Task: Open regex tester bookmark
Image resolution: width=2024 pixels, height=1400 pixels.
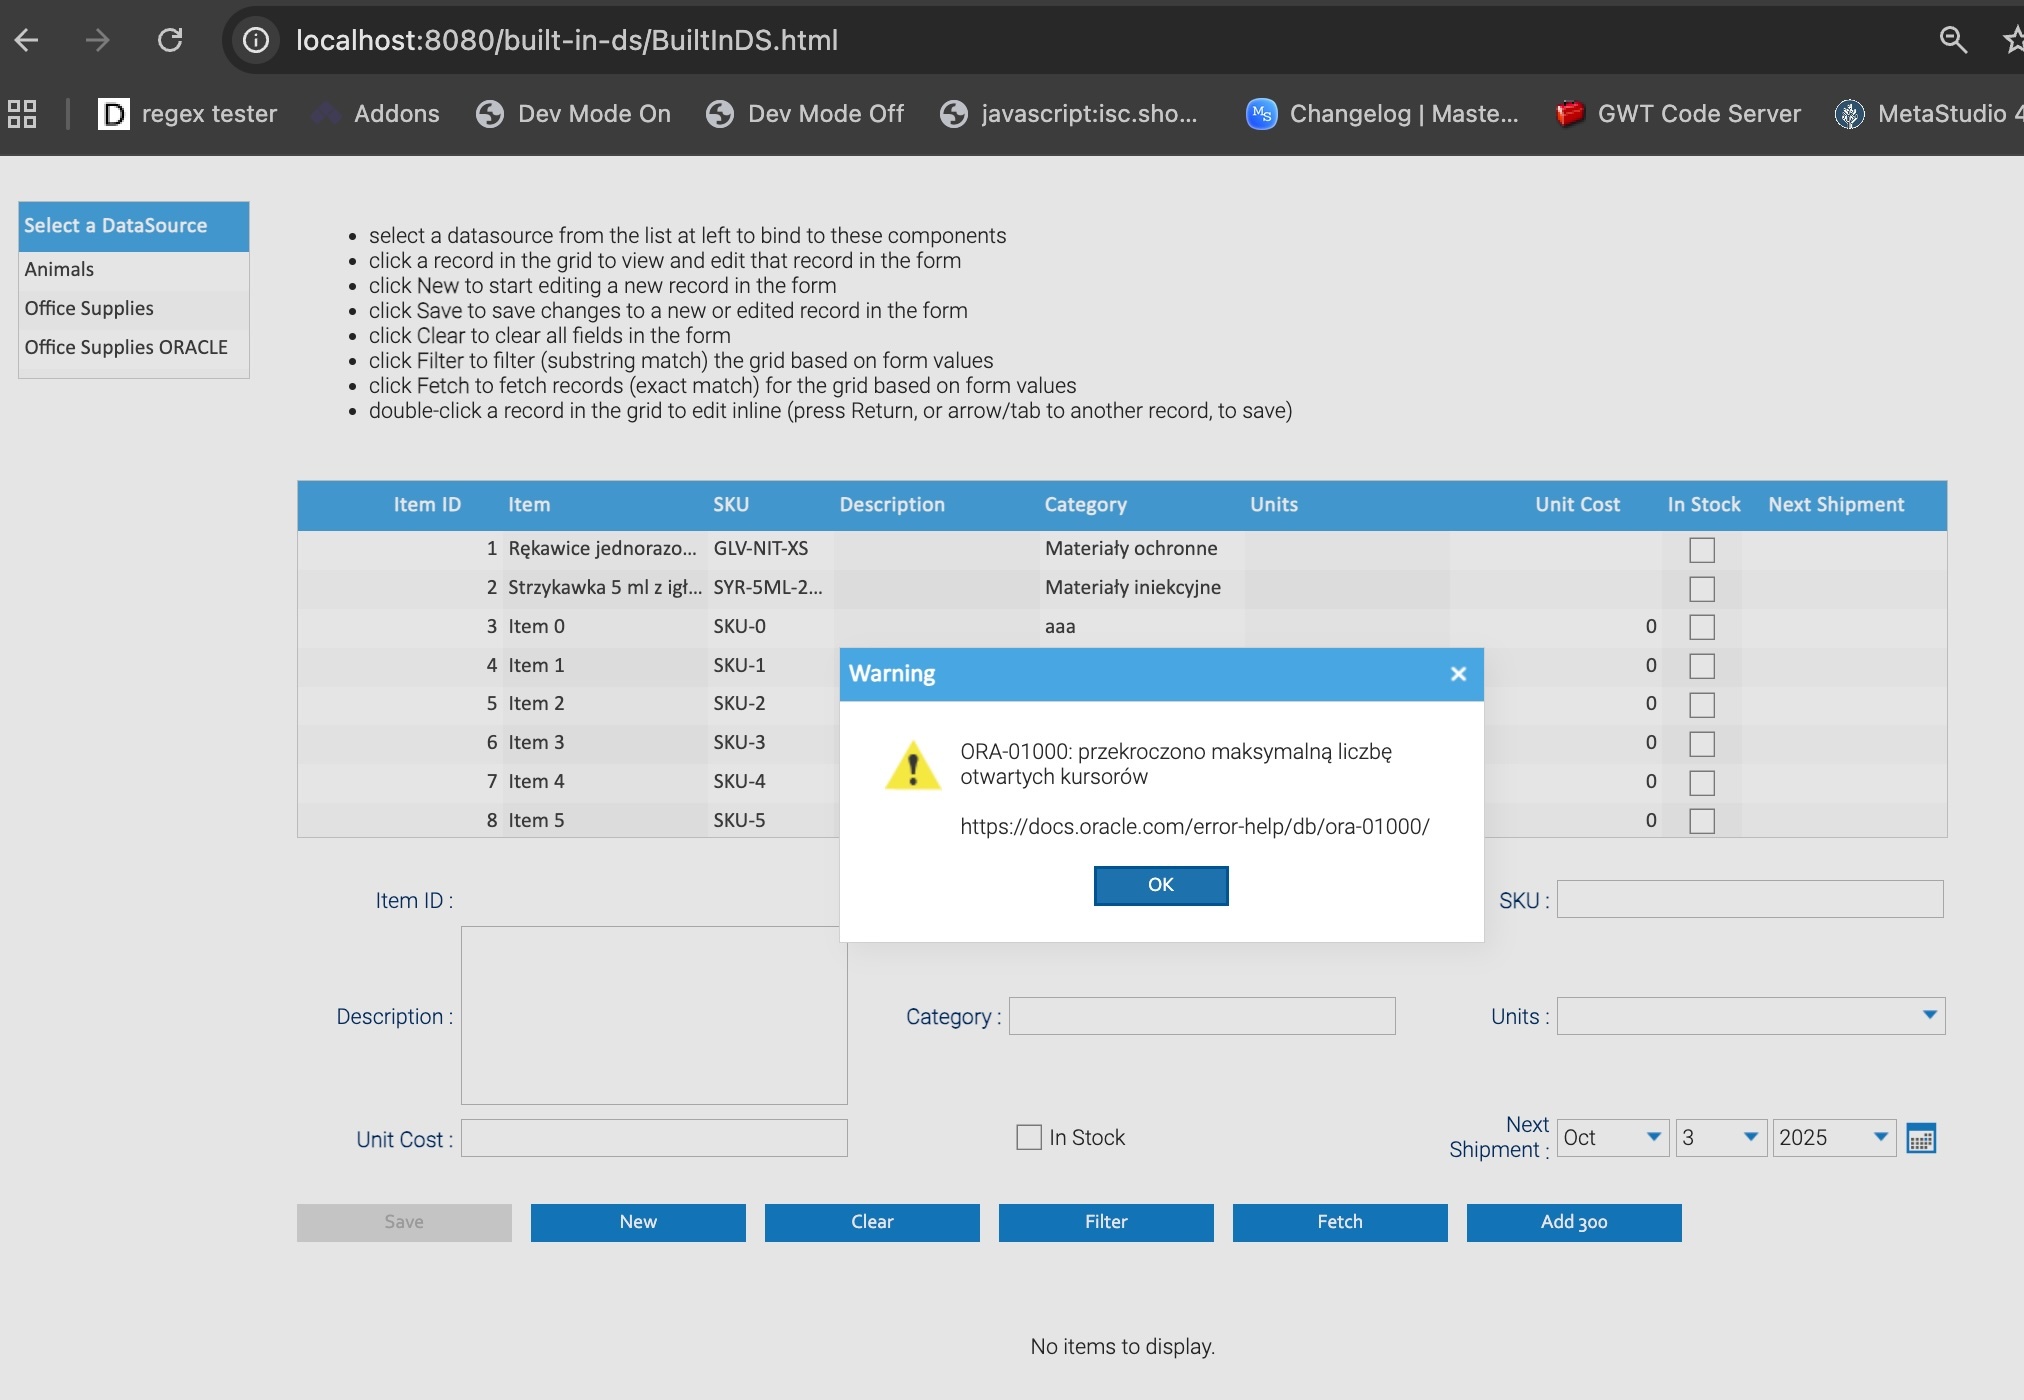Action: pyautogui.click(x=188, y=114)
